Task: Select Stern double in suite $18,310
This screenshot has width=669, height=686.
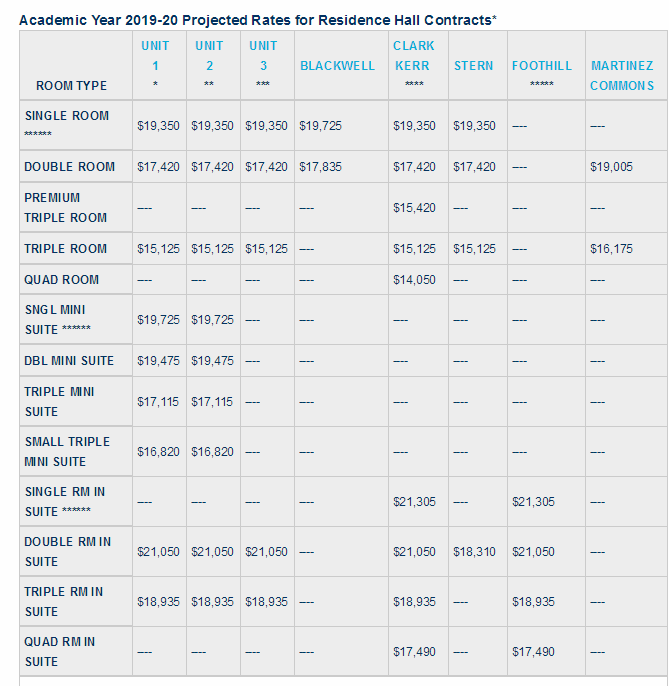Action: [474, 552]
